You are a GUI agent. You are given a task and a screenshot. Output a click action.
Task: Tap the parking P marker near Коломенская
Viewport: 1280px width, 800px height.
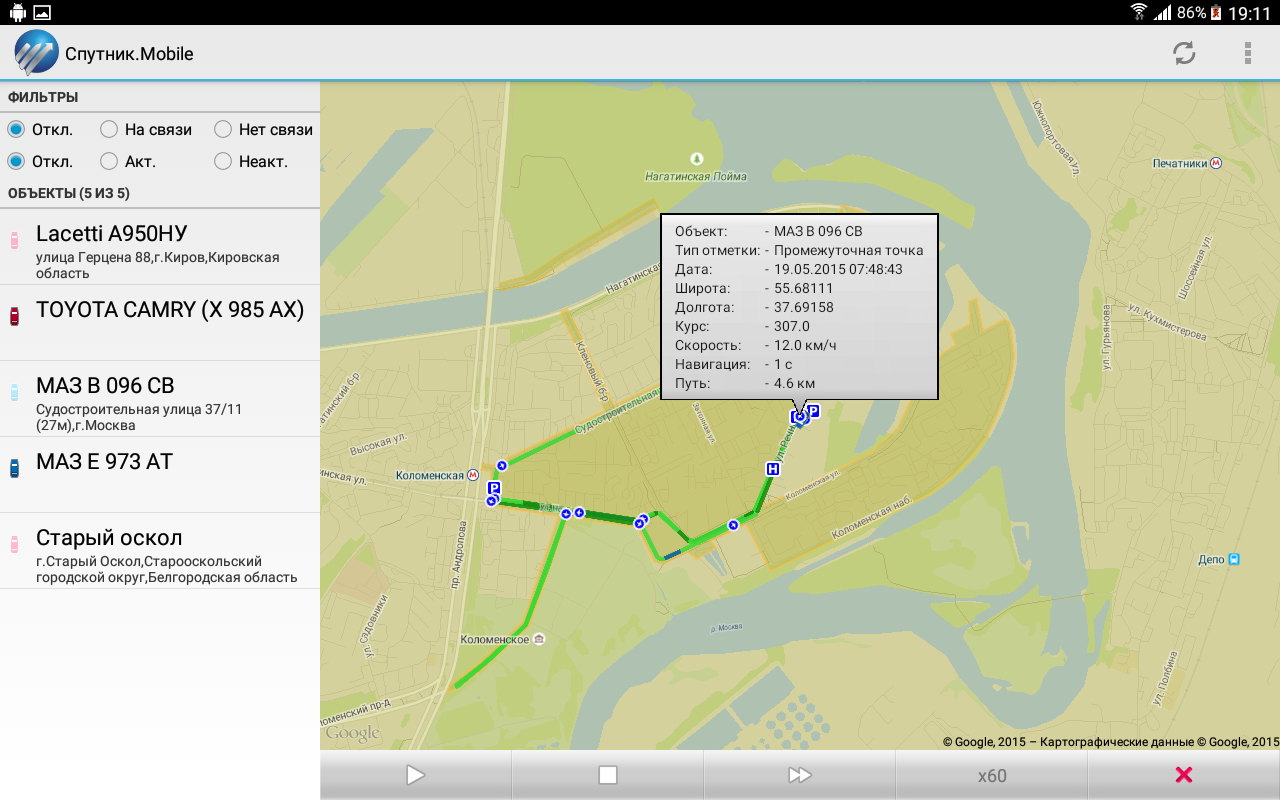tap(493, 487)
